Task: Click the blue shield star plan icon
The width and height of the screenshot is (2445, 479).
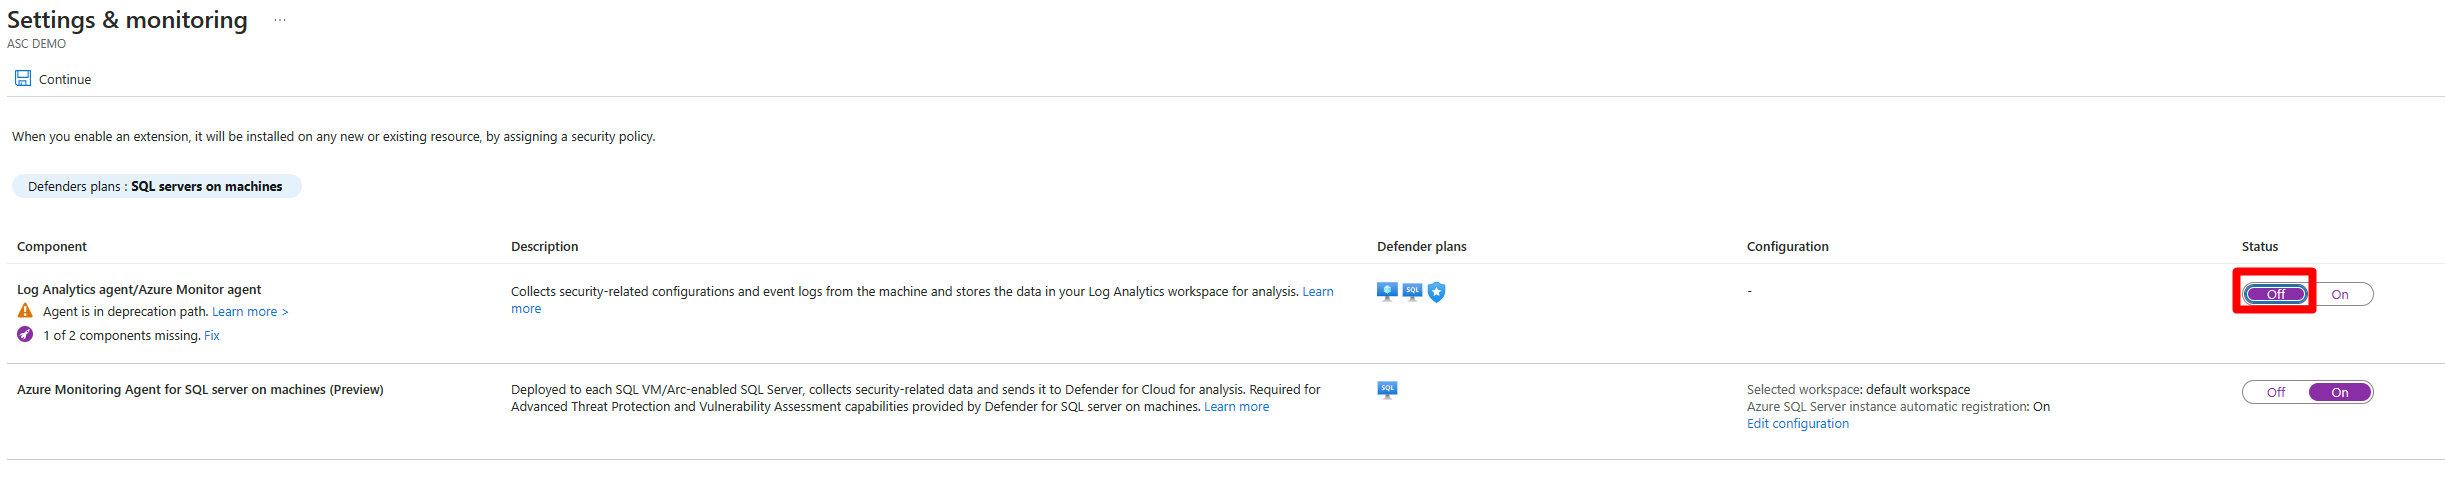Action: pos(1437,292)
